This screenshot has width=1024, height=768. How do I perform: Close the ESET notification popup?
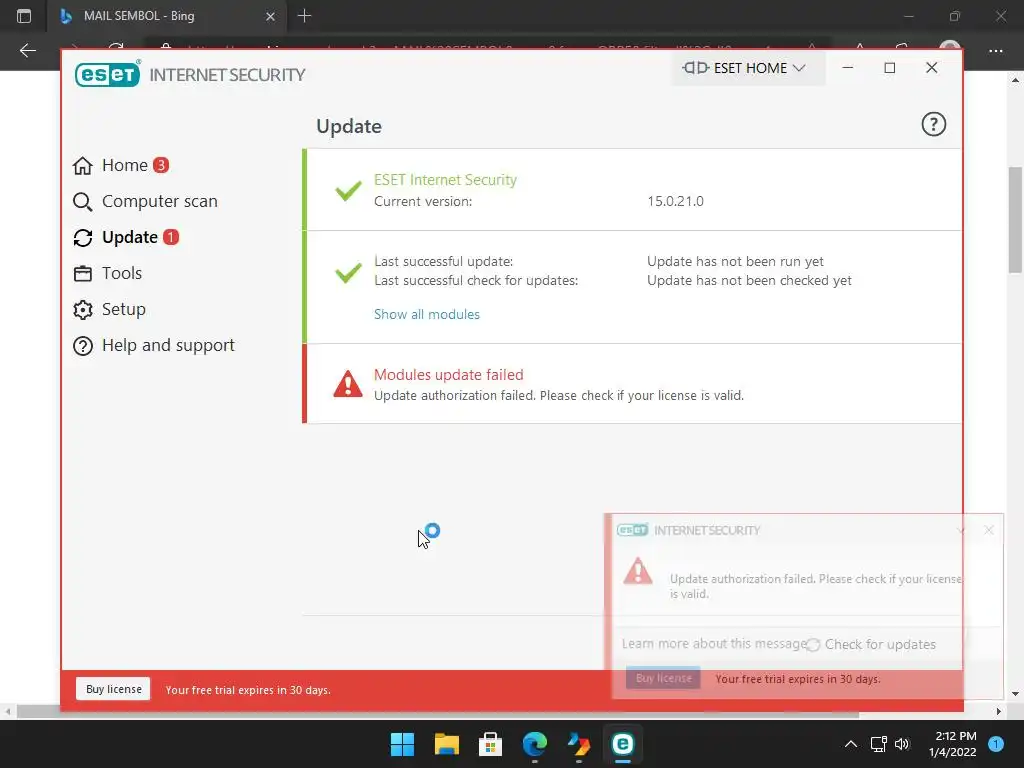click(x=989, y=530)
